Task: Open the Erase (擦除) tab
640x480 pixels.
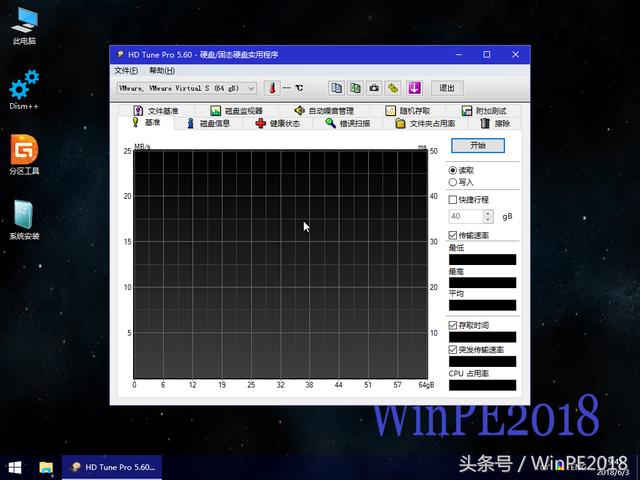Action: 495,123
